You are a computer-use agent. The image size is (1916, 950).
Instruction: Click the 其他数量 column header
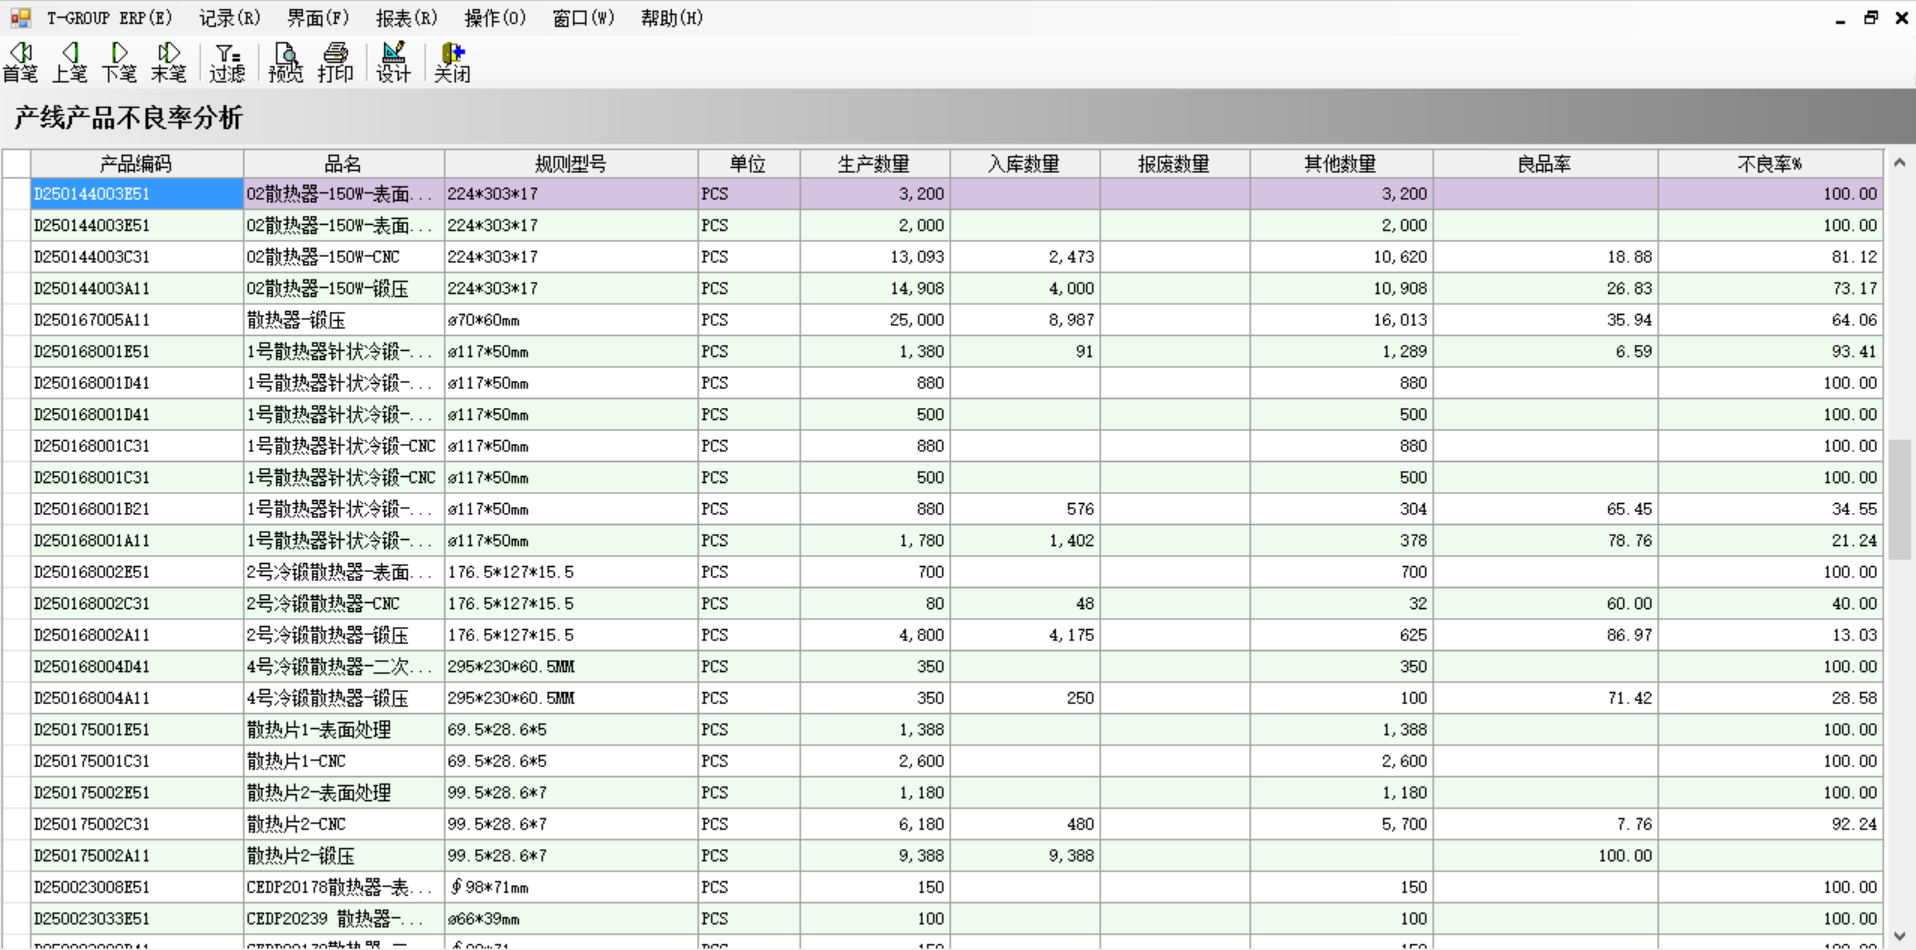point(1341,164)
